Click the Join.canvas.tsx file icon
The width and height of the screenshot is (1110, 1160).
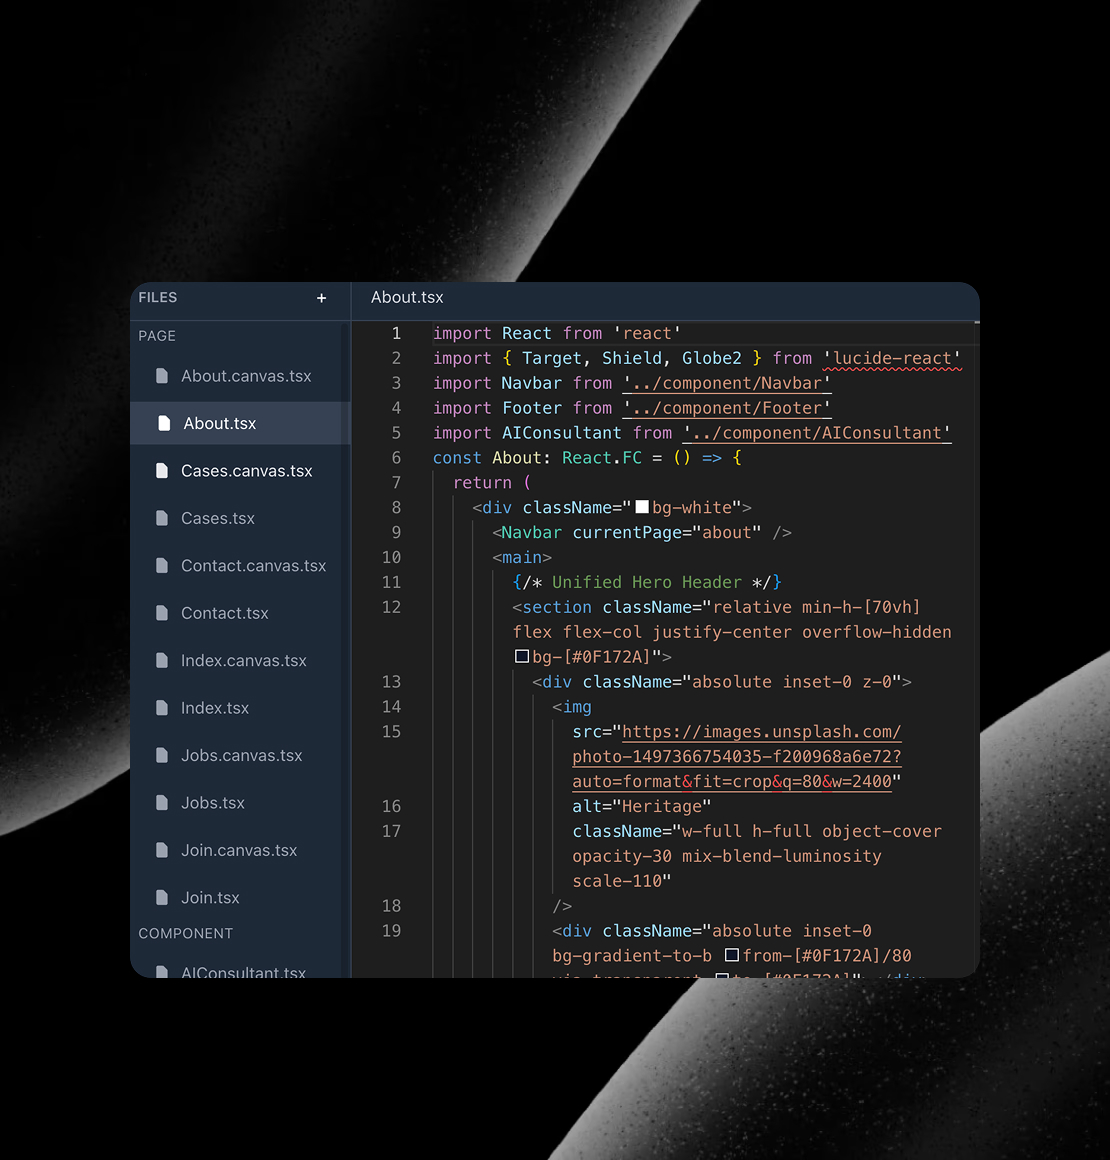coord(162,850)
